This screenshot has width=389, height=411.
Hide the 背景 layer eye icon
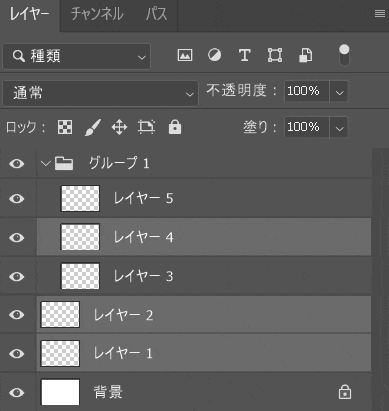[17, 392]
